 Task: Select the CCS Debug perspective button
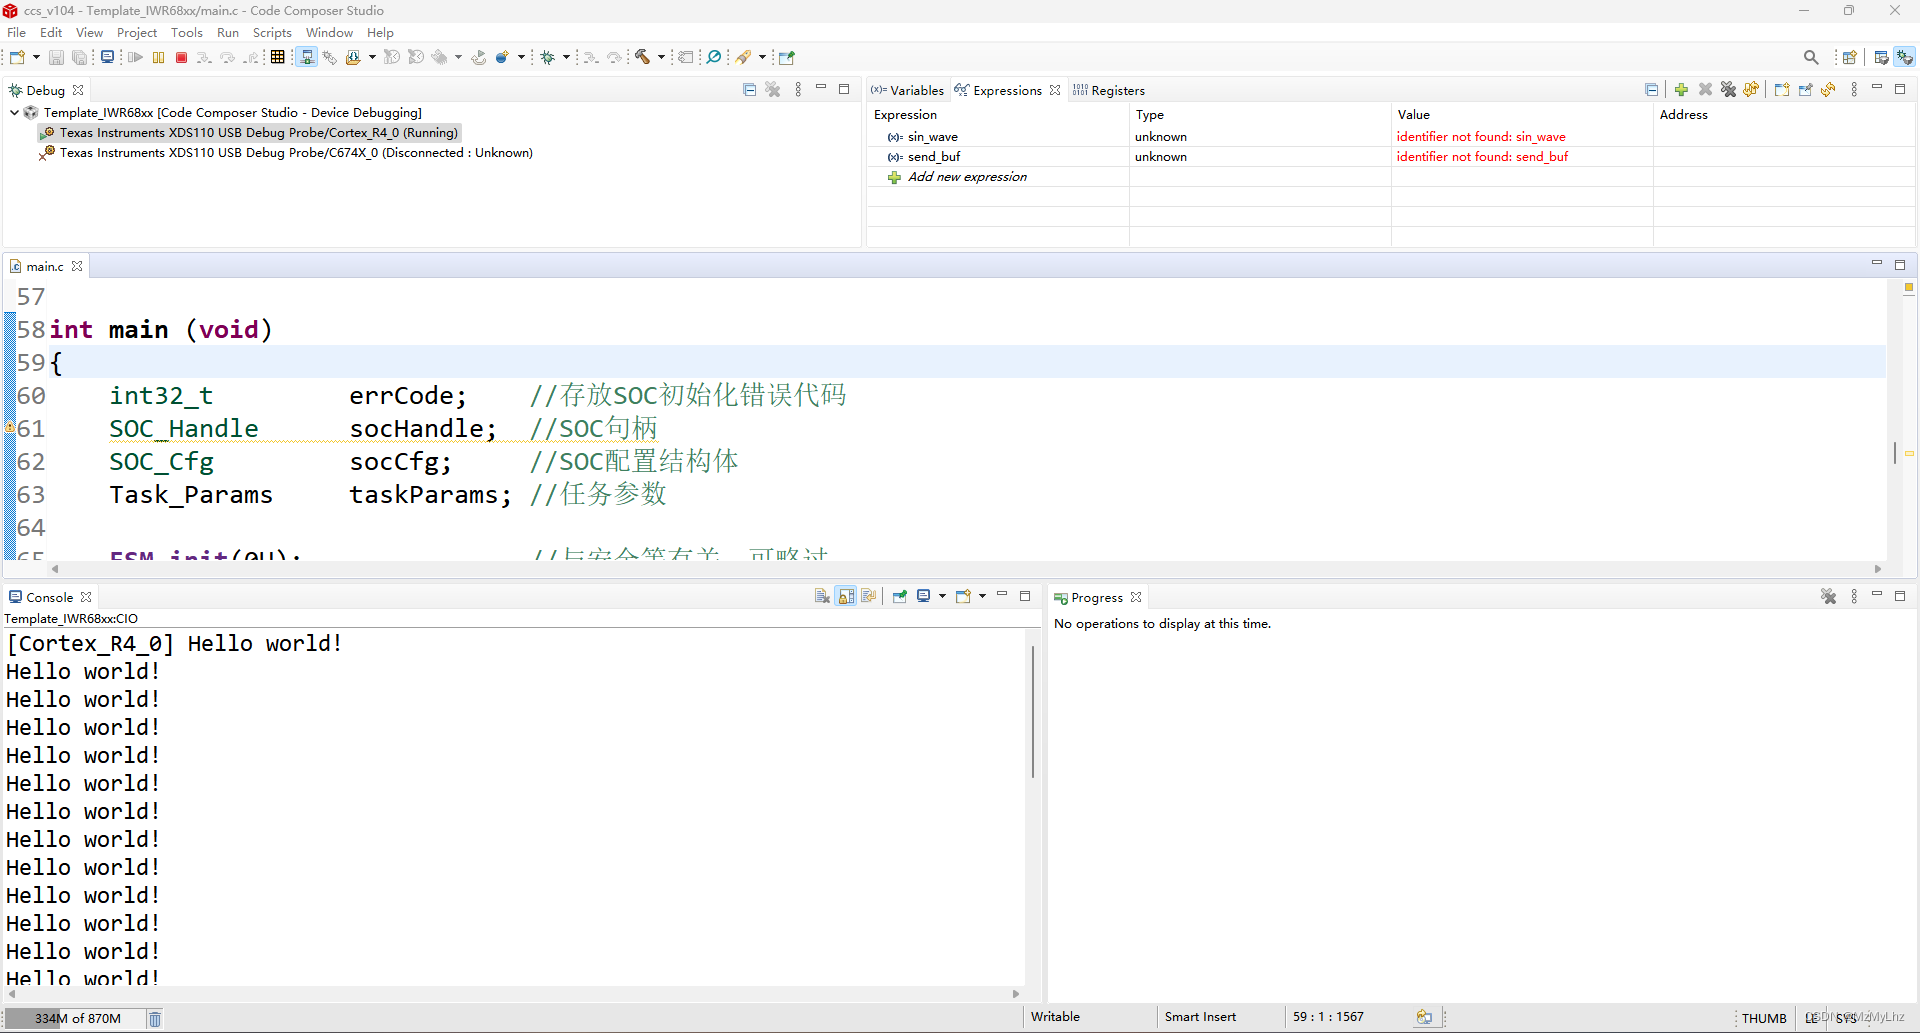click(x=1904, y=58)
